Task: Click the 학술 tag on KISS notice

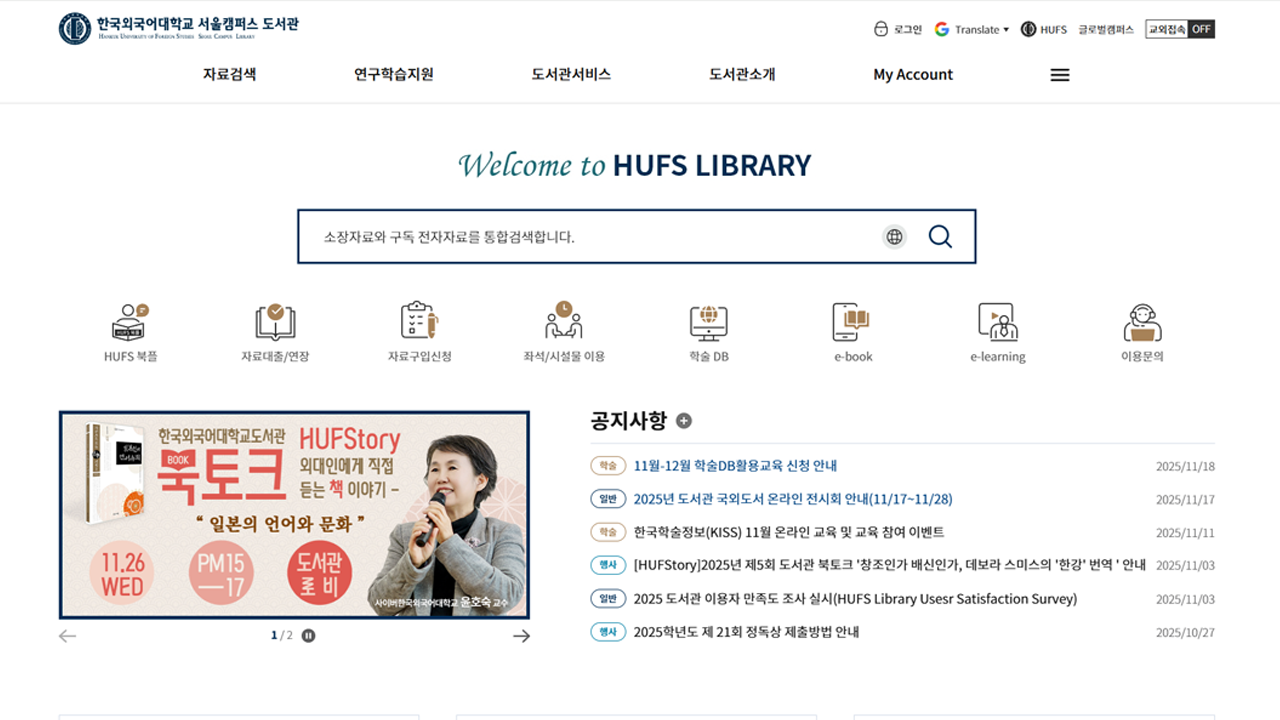Action: coord(608,532)
